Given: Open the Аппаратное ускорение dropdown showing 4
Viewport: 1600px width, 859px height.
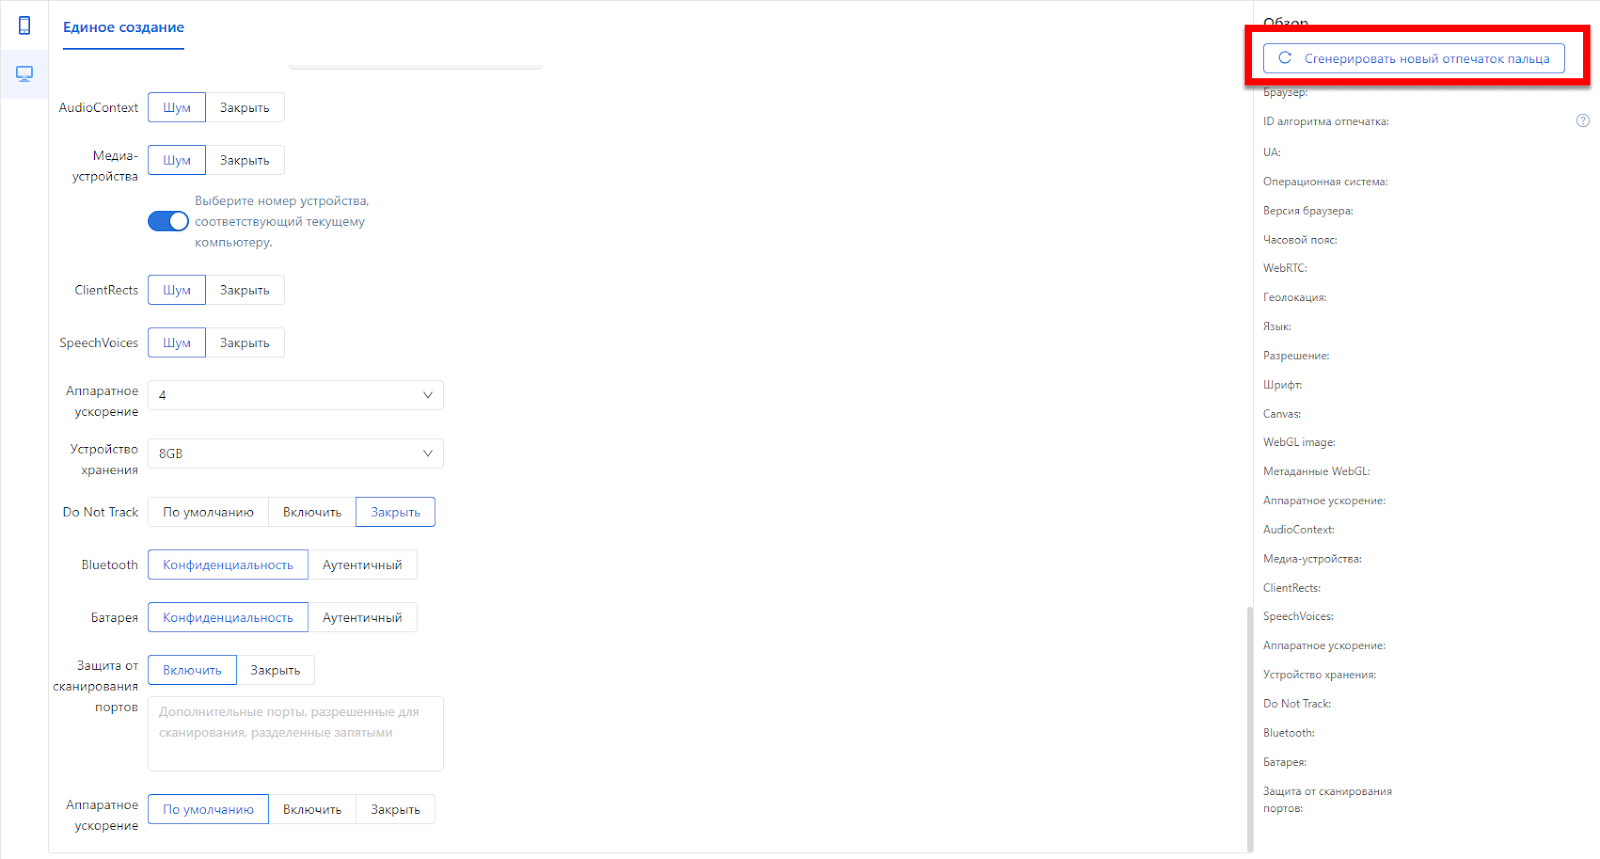Looking at the screenshot, I should tap(296, 395).
